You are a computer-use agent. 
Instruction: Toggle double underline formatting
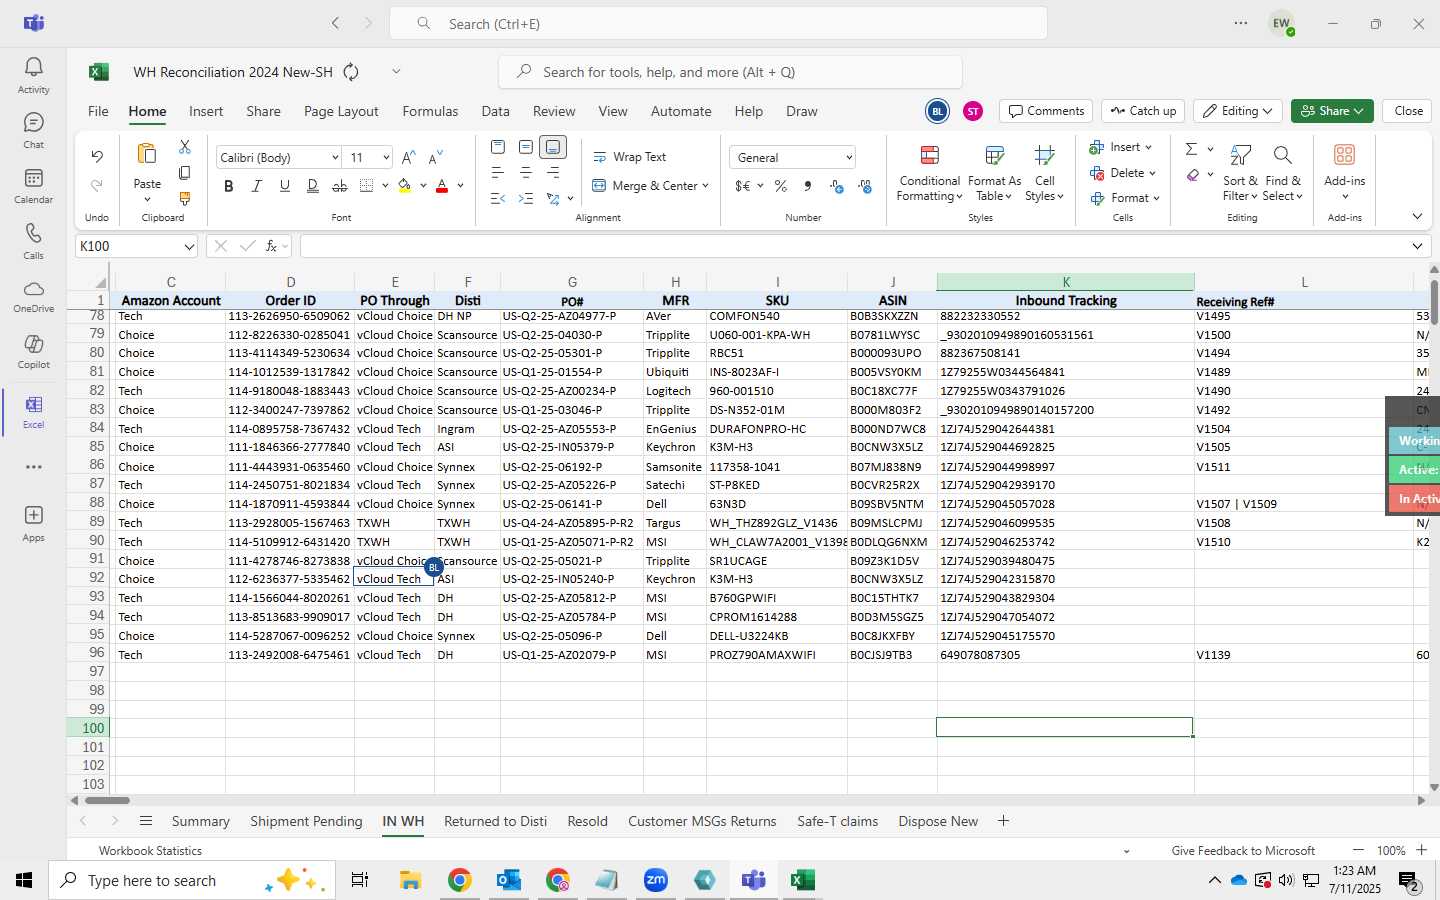(313, 186)
